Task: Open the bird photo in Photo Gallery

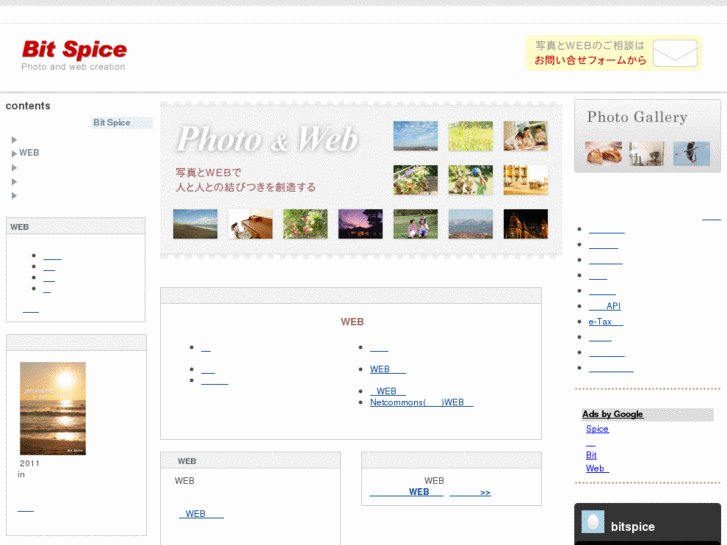Action: tap(691, 154)
